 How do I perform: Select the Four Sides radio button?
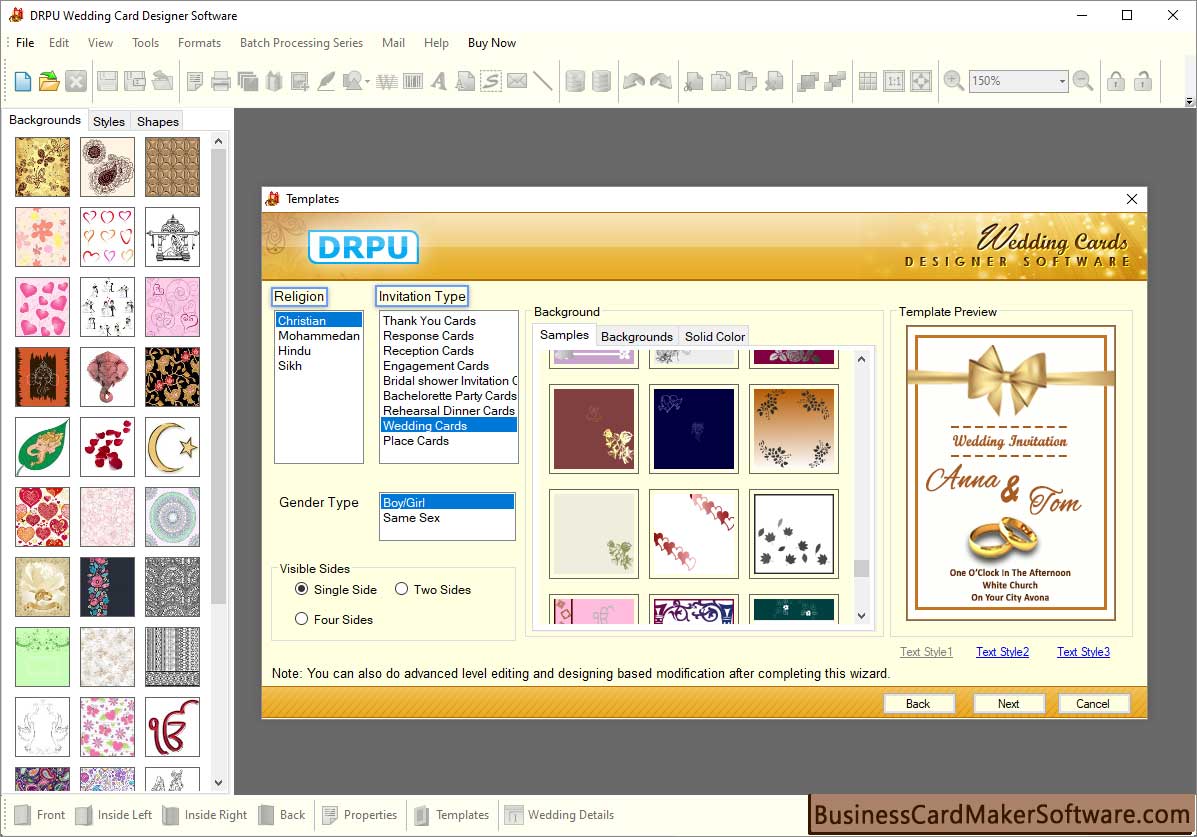click(x=302, y=619)
